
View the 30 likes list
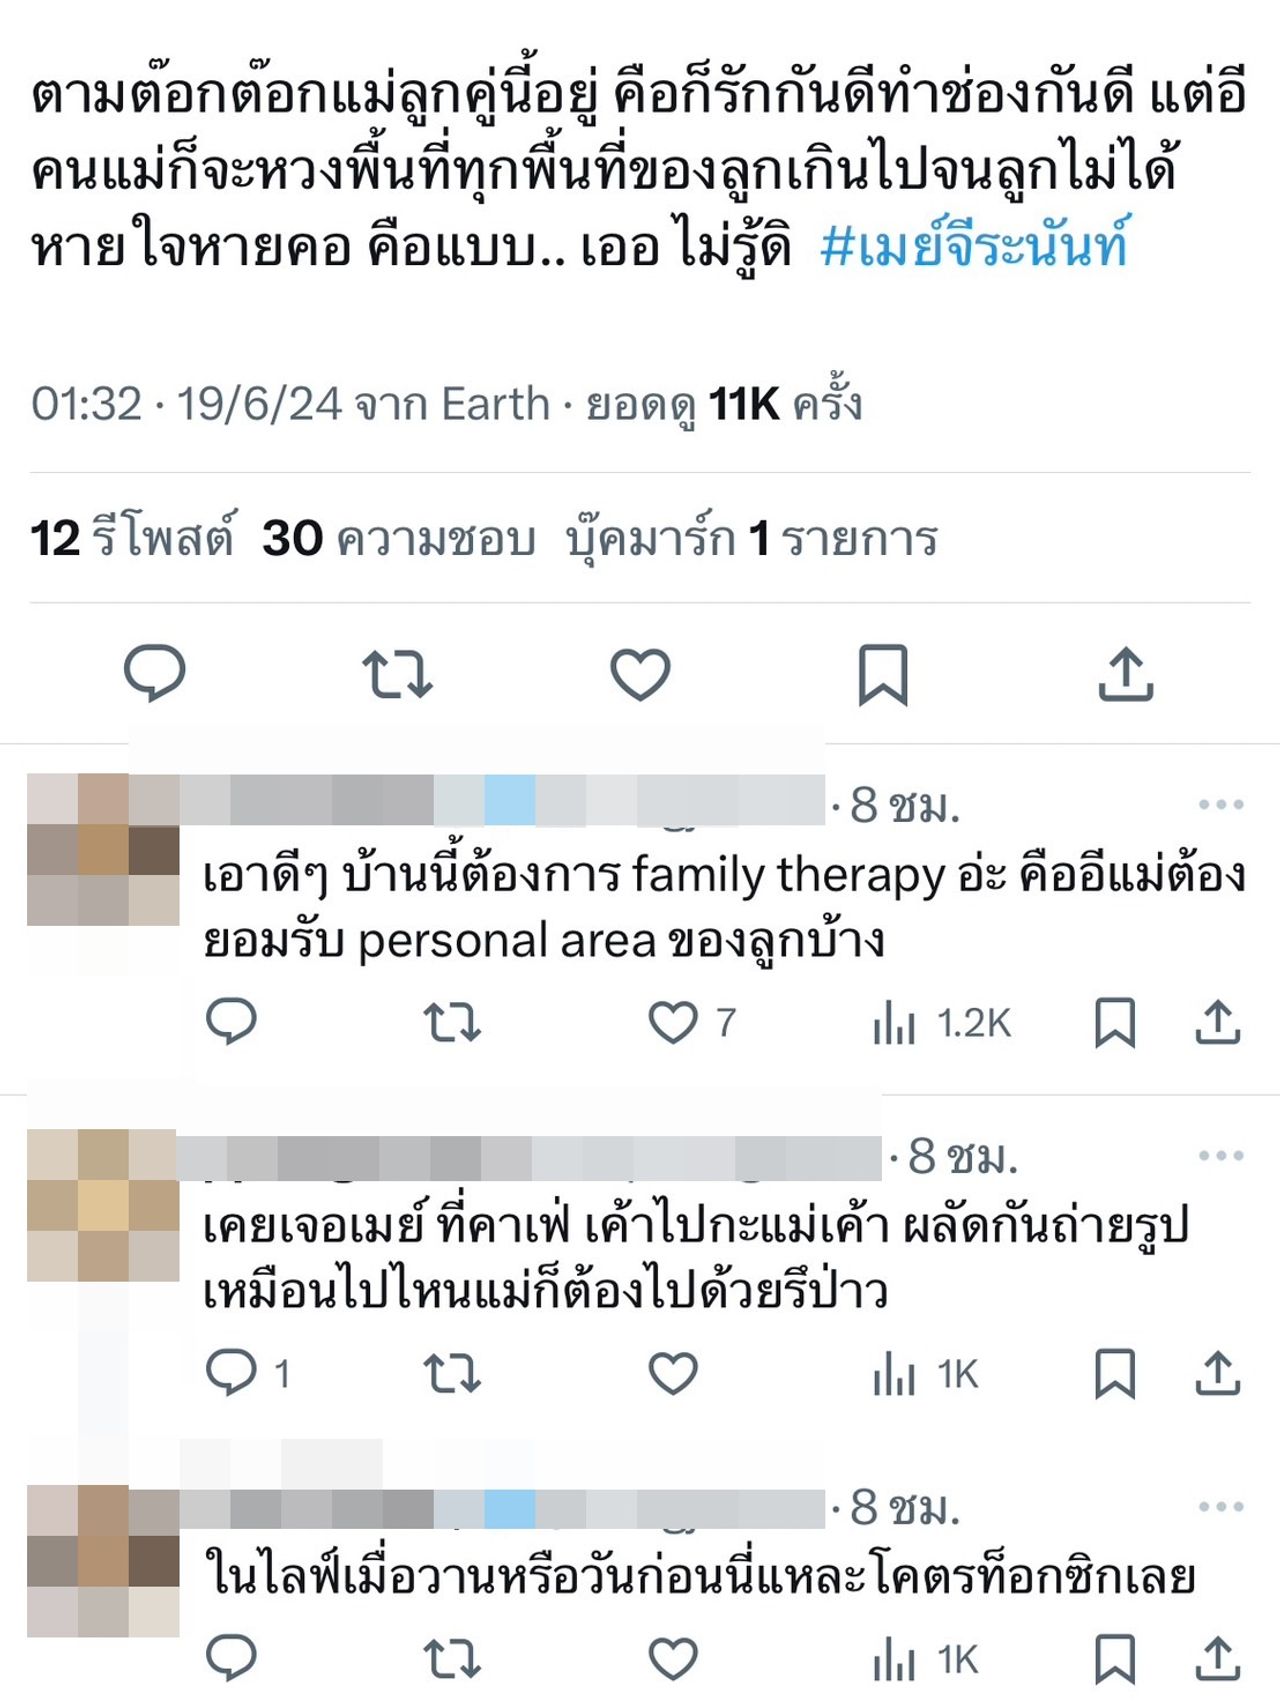(399, 538)
